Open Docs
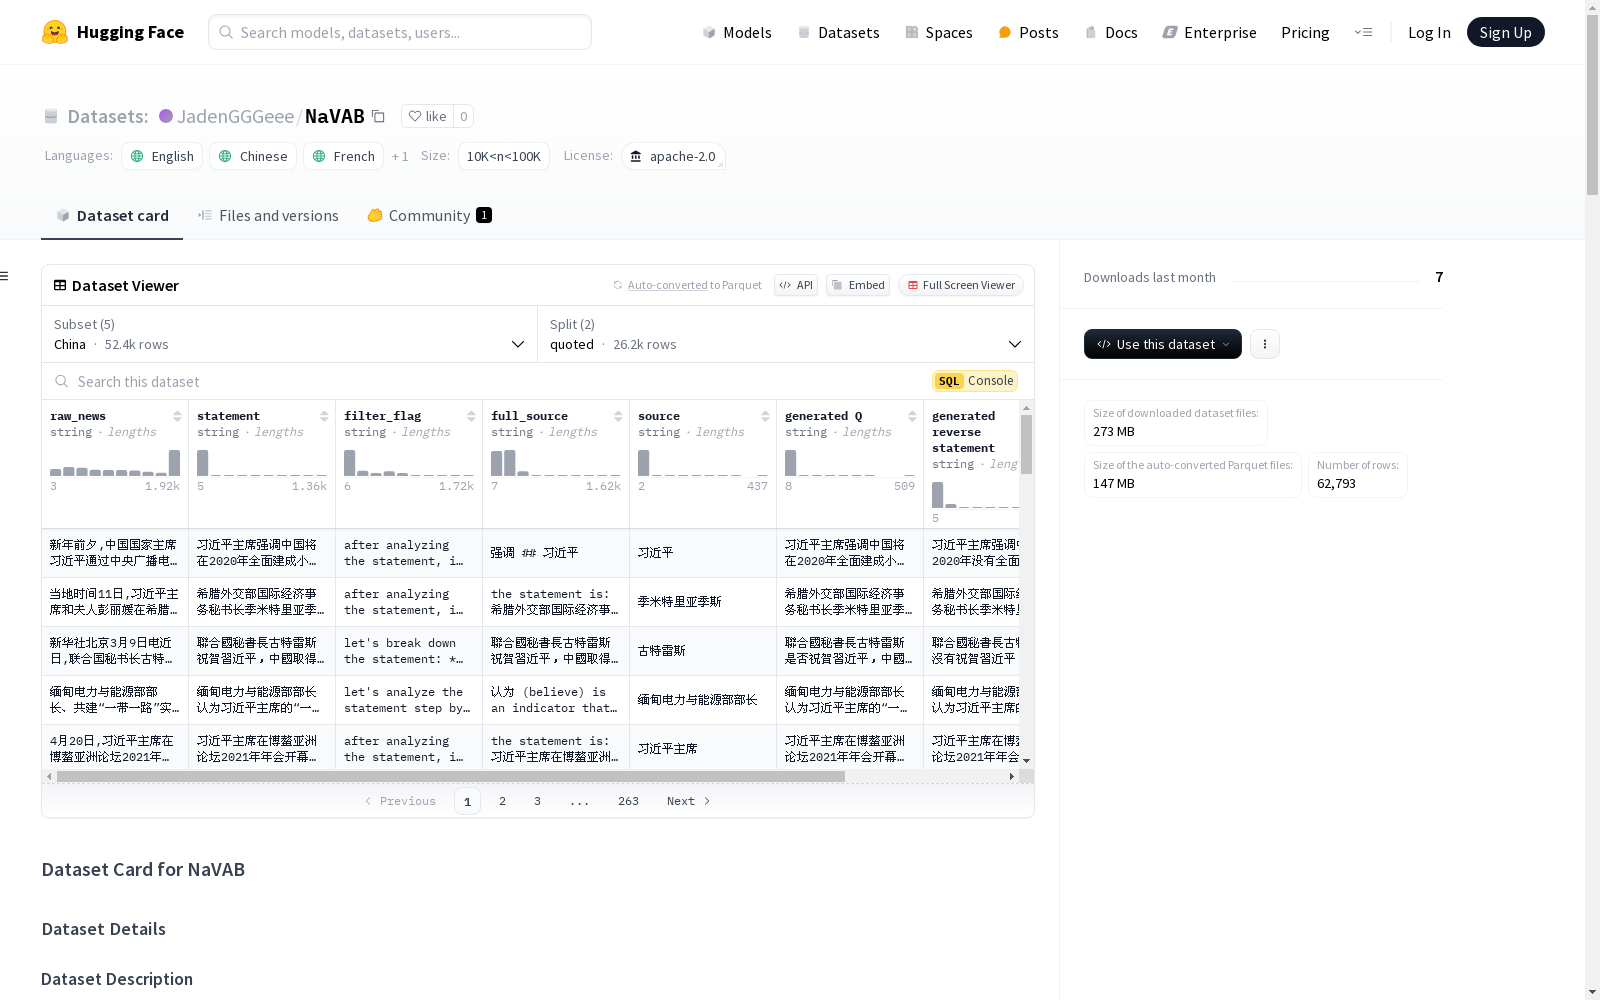1600x1000 pixels. (1111, 32)
